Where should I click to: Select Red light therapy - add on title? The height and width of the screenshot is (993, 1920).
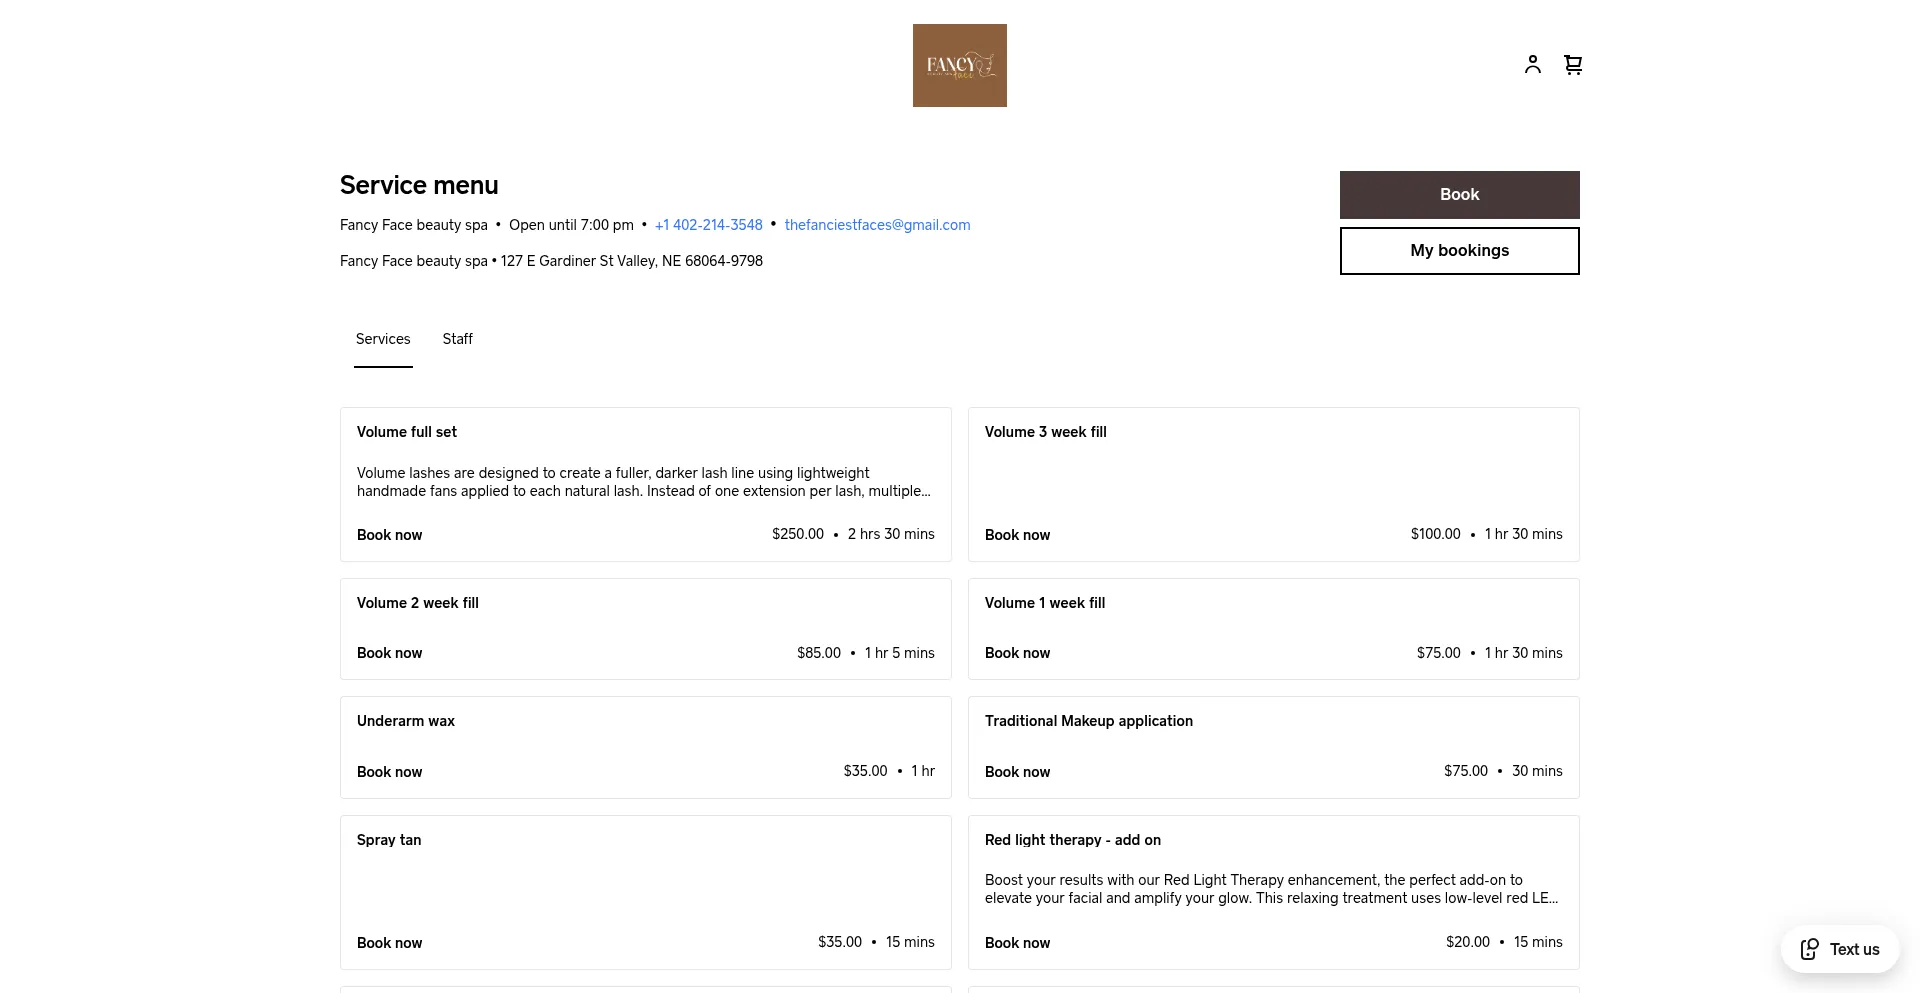point(1073,840)
